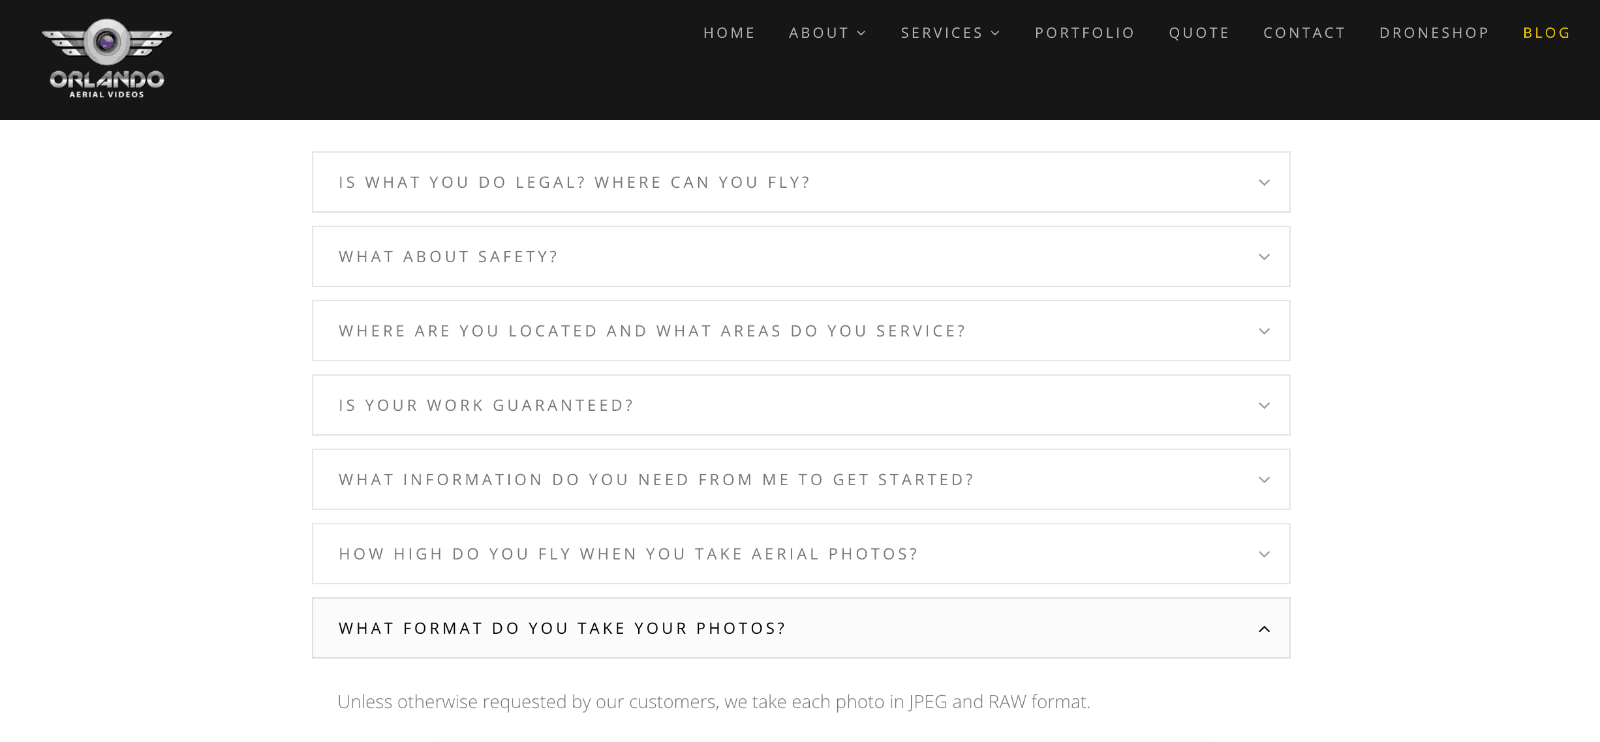Click chevron for information needed question
1600x742 pixels.
click(1264, 480)
